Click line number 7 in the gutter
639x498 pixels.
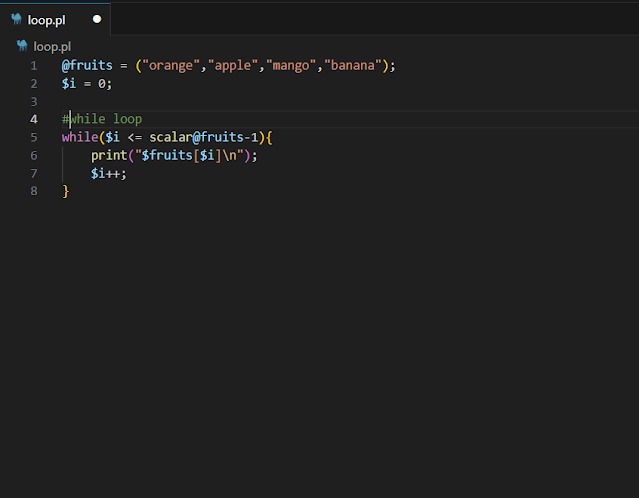(34, 174)
